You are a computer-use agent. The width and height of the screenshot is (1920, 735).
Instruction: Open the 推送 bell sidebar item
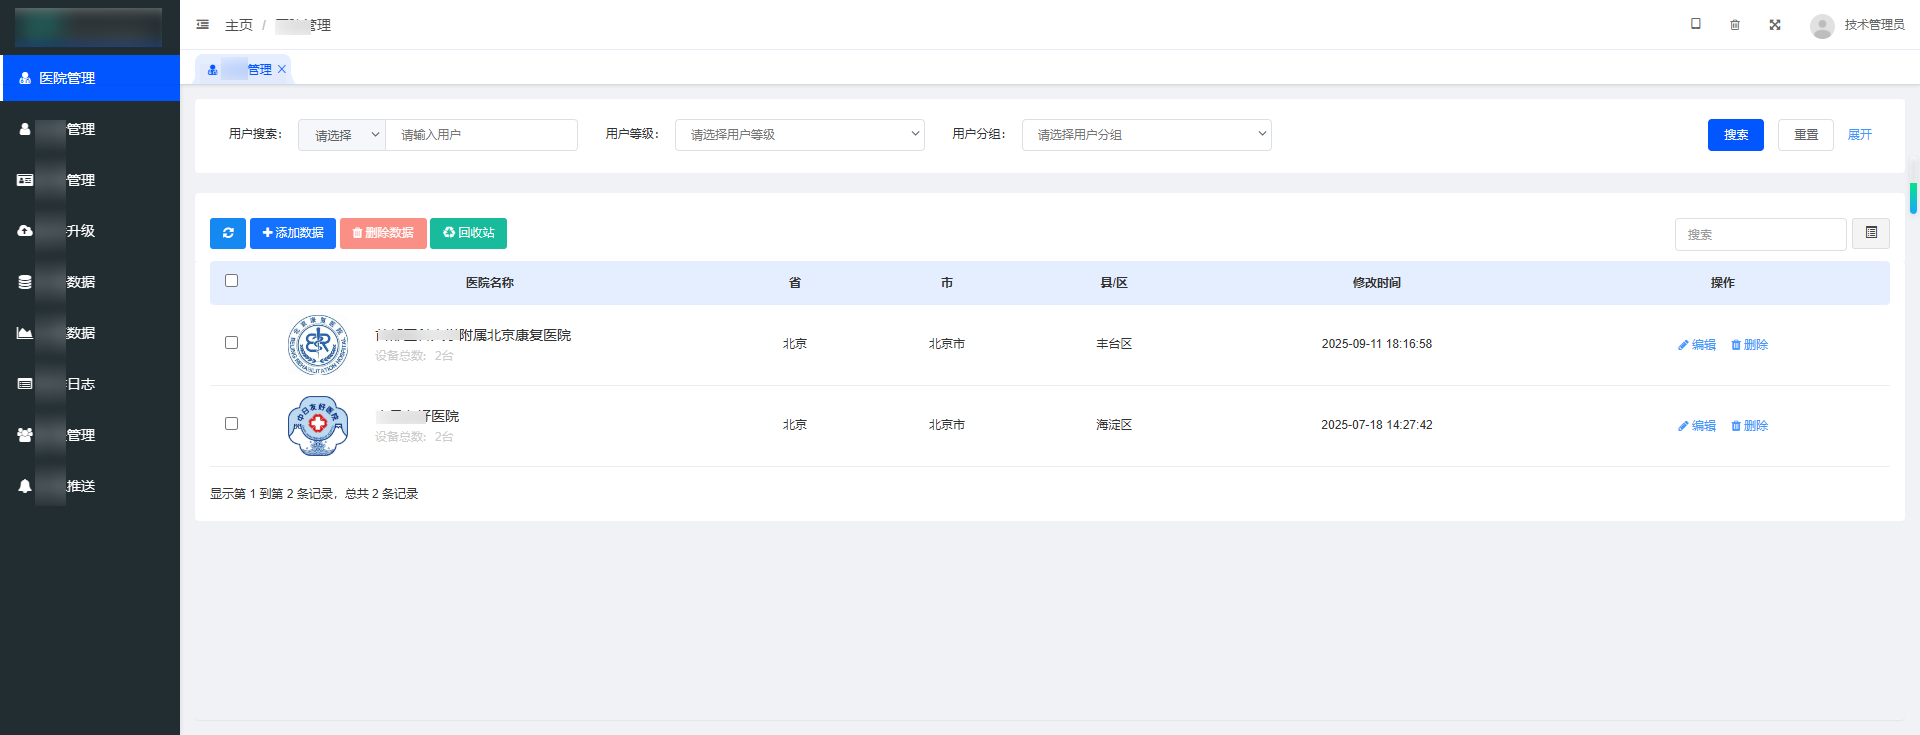point(90,486)
